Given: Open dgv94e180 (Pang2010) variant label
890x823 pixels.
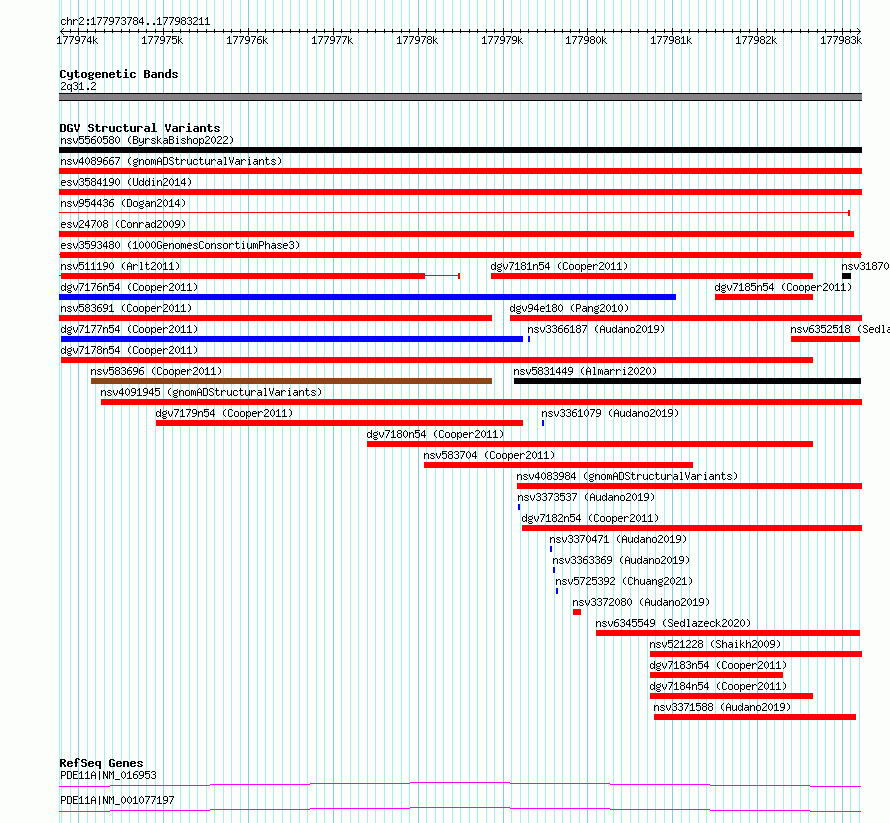Looking at the screenshot, I should click(x=569, y=308).
